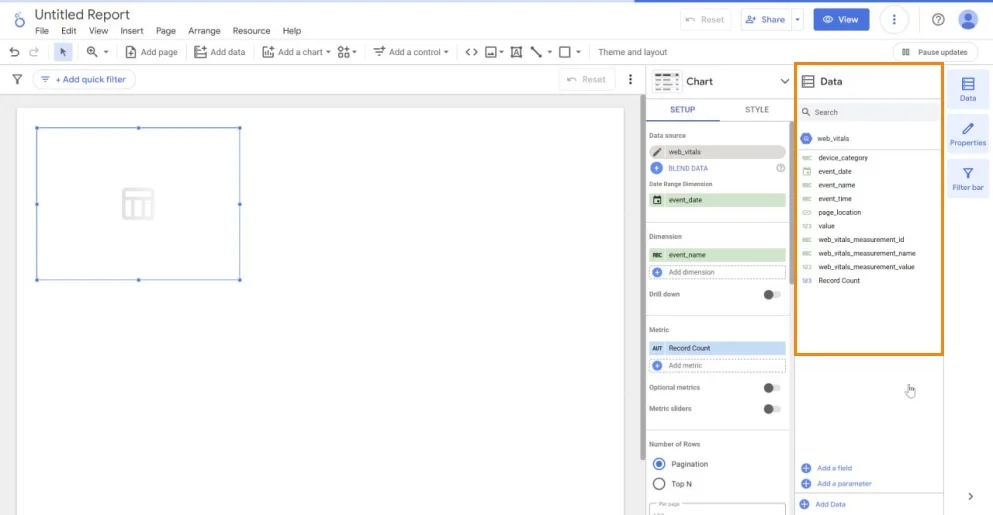Select the rectangle shape tool
The width and height of the screenshot is (993, 515).
pyautogui.click(x=565, y=52)
